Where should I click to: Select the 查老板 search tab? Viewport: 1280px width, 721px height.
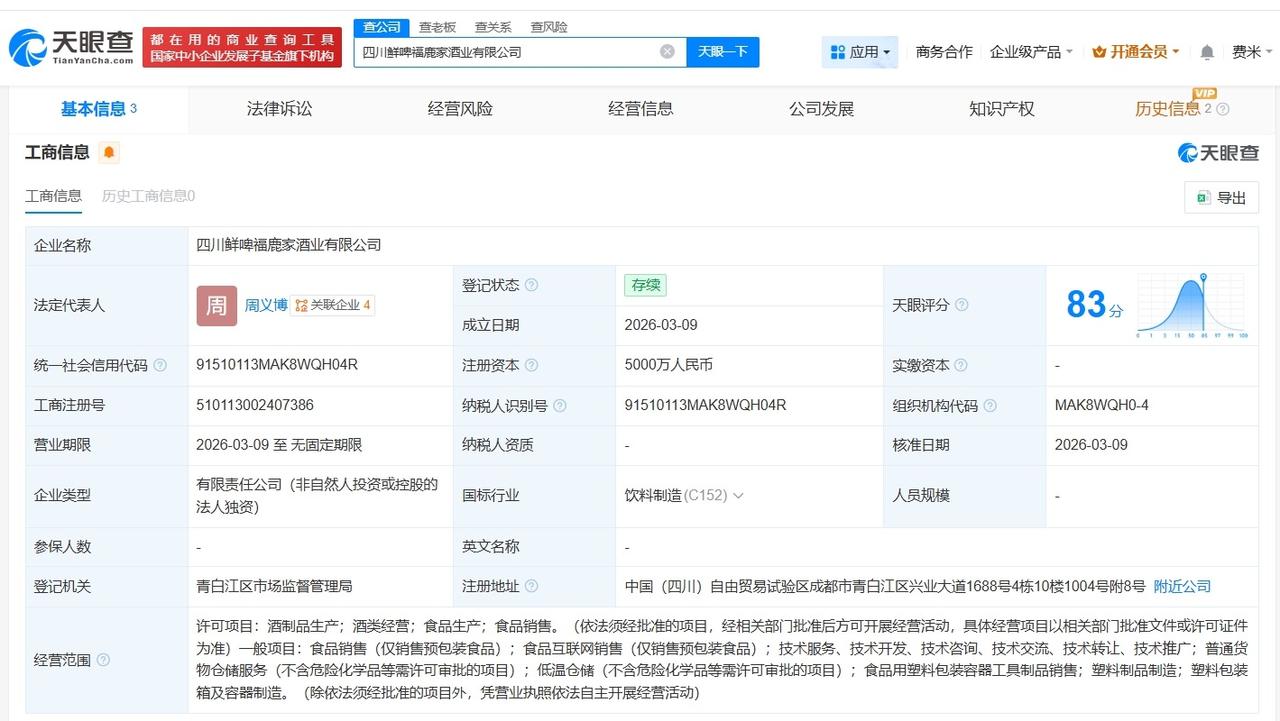click(437, 27)
